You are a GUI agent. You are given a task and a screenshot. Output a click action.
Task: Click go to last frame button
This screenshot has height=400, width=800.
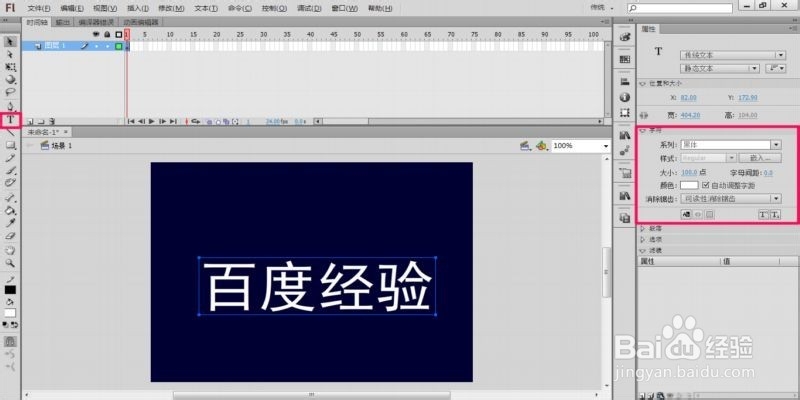tap(173, 121)
